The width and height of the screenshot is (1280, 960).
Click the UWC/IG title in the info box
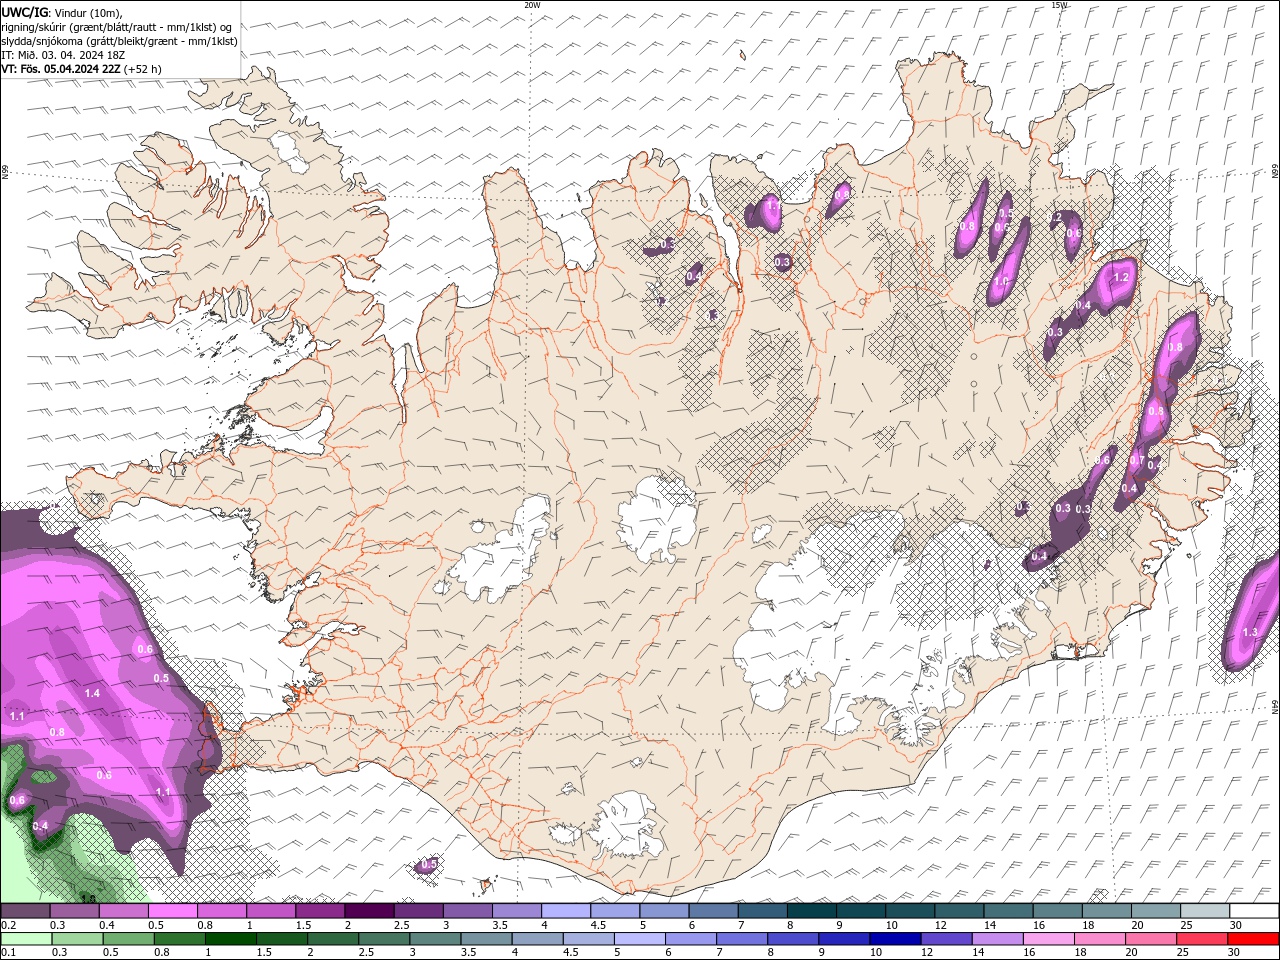25,12
